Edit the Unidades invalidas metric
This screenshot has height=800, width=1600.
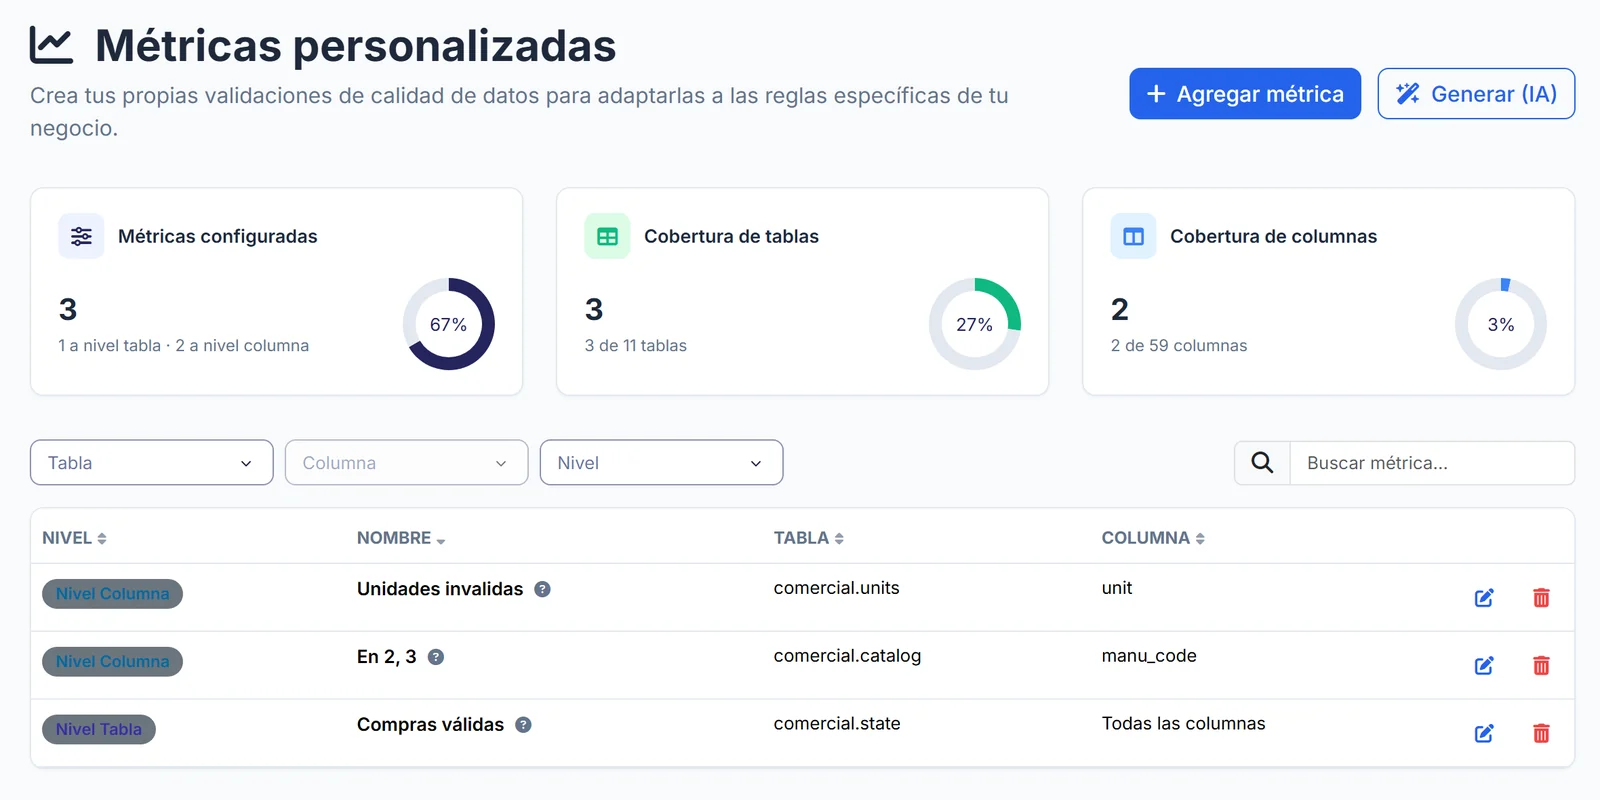point(1484,598)
